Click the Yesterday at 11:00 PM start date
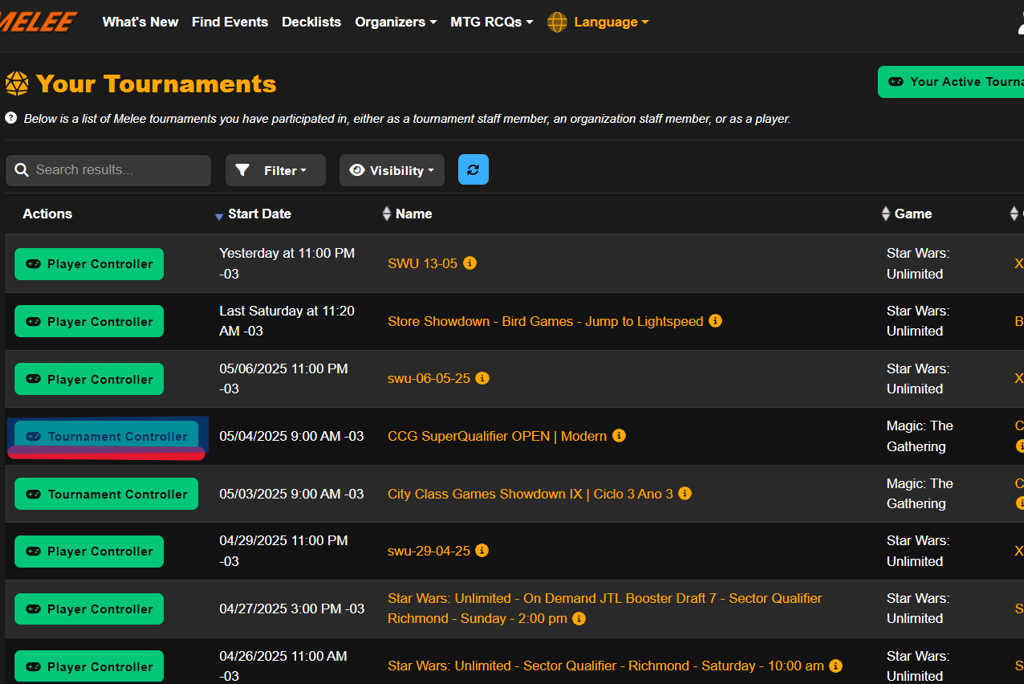 pyautogui.click(x=287, y=263)
